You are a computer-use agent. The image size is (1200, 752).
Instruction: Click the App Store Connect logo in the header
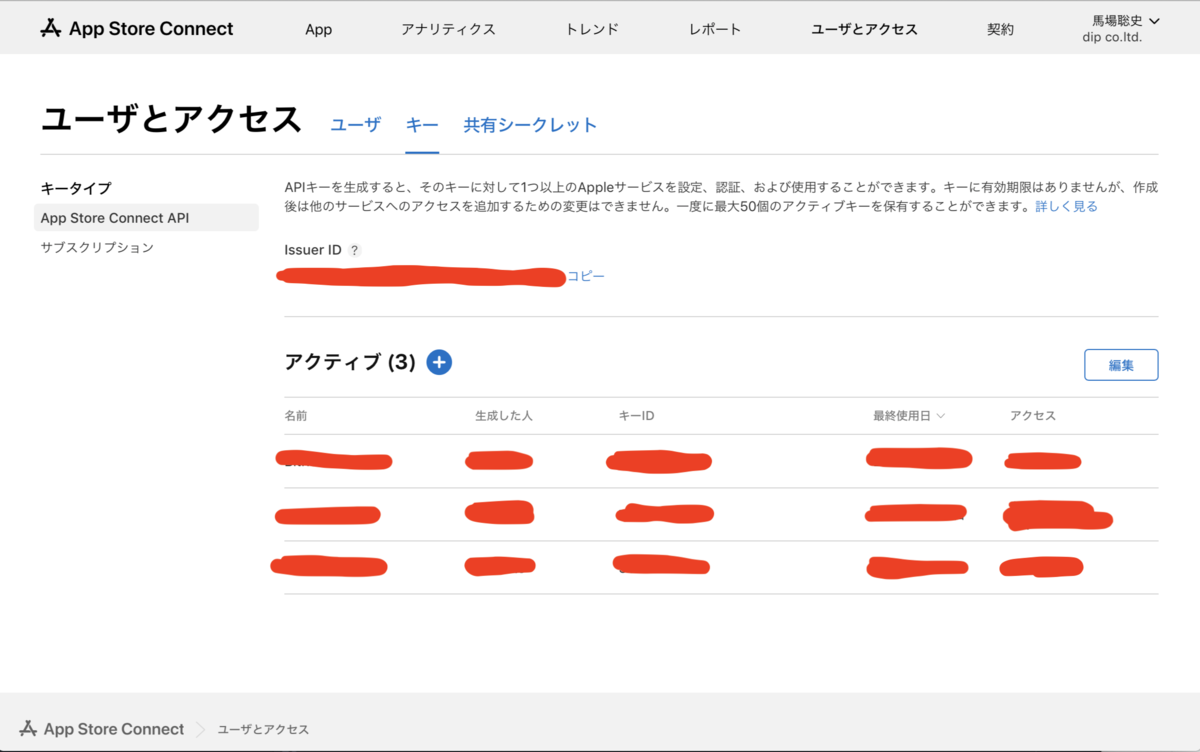click(137, 28)
